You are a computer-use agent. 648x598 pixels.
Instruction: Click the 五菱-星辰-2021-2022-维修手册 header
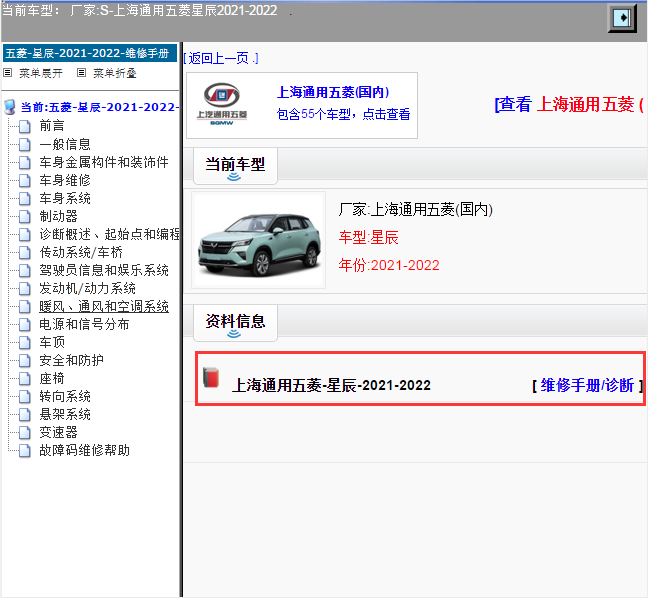pos(90,53)
